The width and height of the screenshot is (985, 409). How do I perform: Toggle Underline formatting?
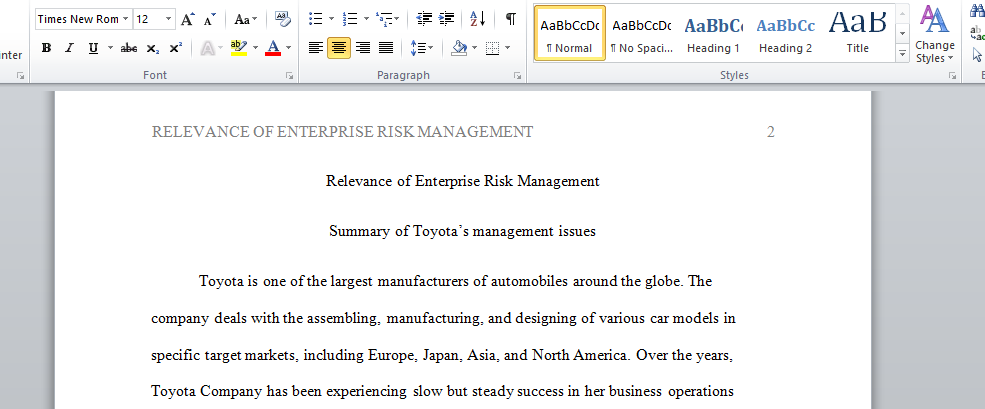click(x=93, y=48)
